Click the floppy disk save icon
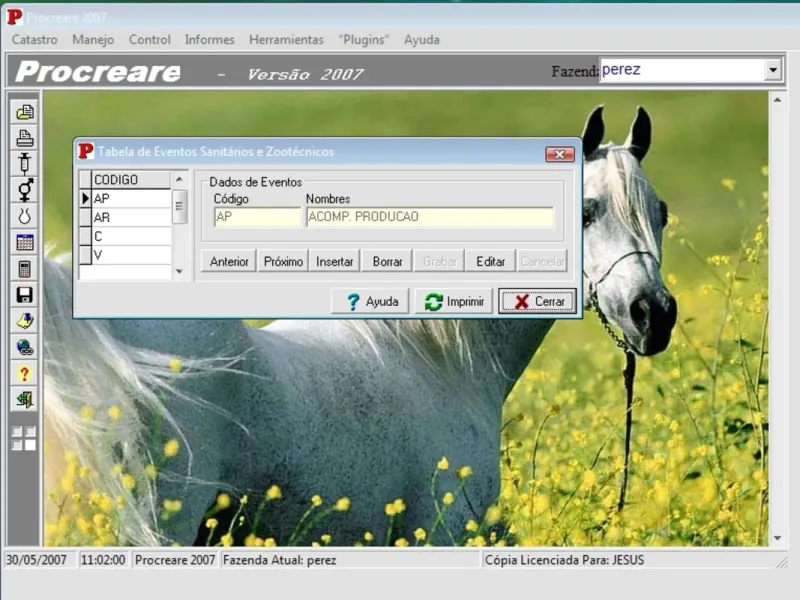 [24, 295]
